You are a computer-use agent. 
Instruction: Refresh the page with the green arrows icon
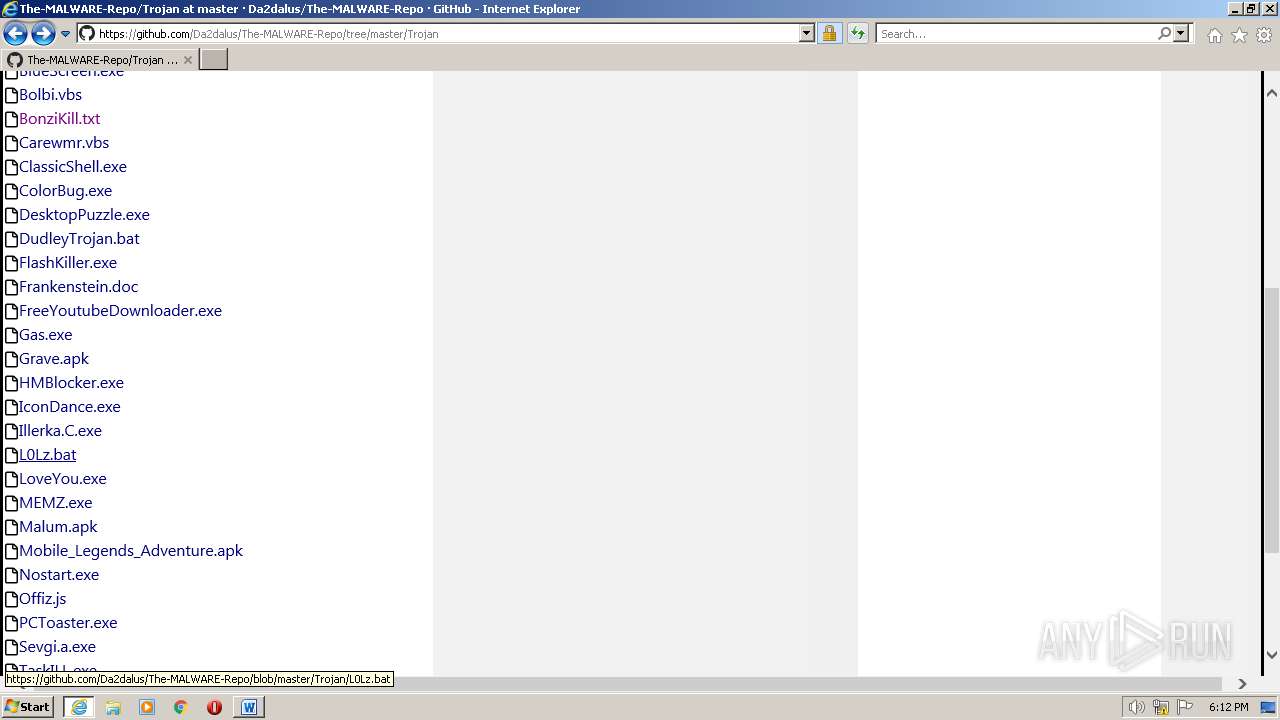[858, 33]
